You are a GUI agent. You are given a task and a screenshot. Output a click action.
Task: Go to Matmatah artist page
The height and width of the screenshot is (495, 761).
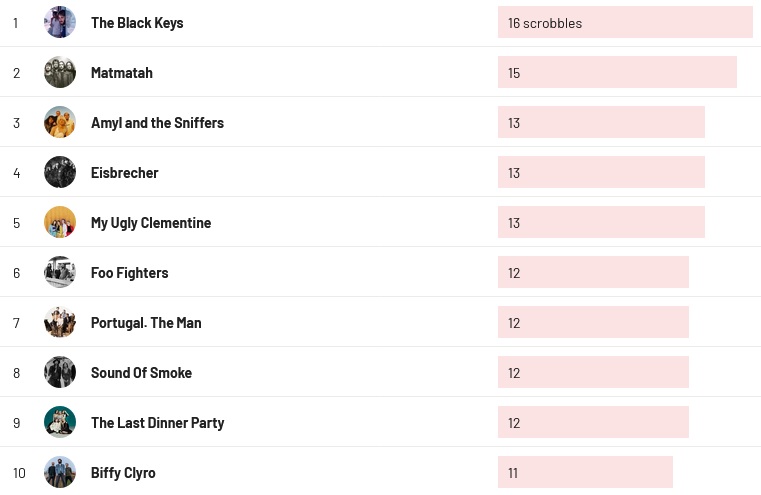pos(122,73)
